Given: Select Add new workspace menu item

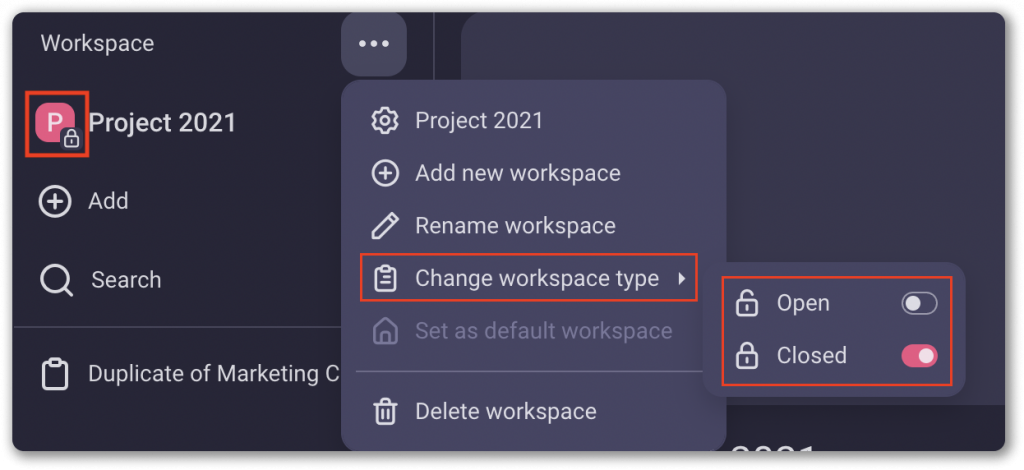Looking at the screenshot, I should pyautogui.click(x=517, y=173).
